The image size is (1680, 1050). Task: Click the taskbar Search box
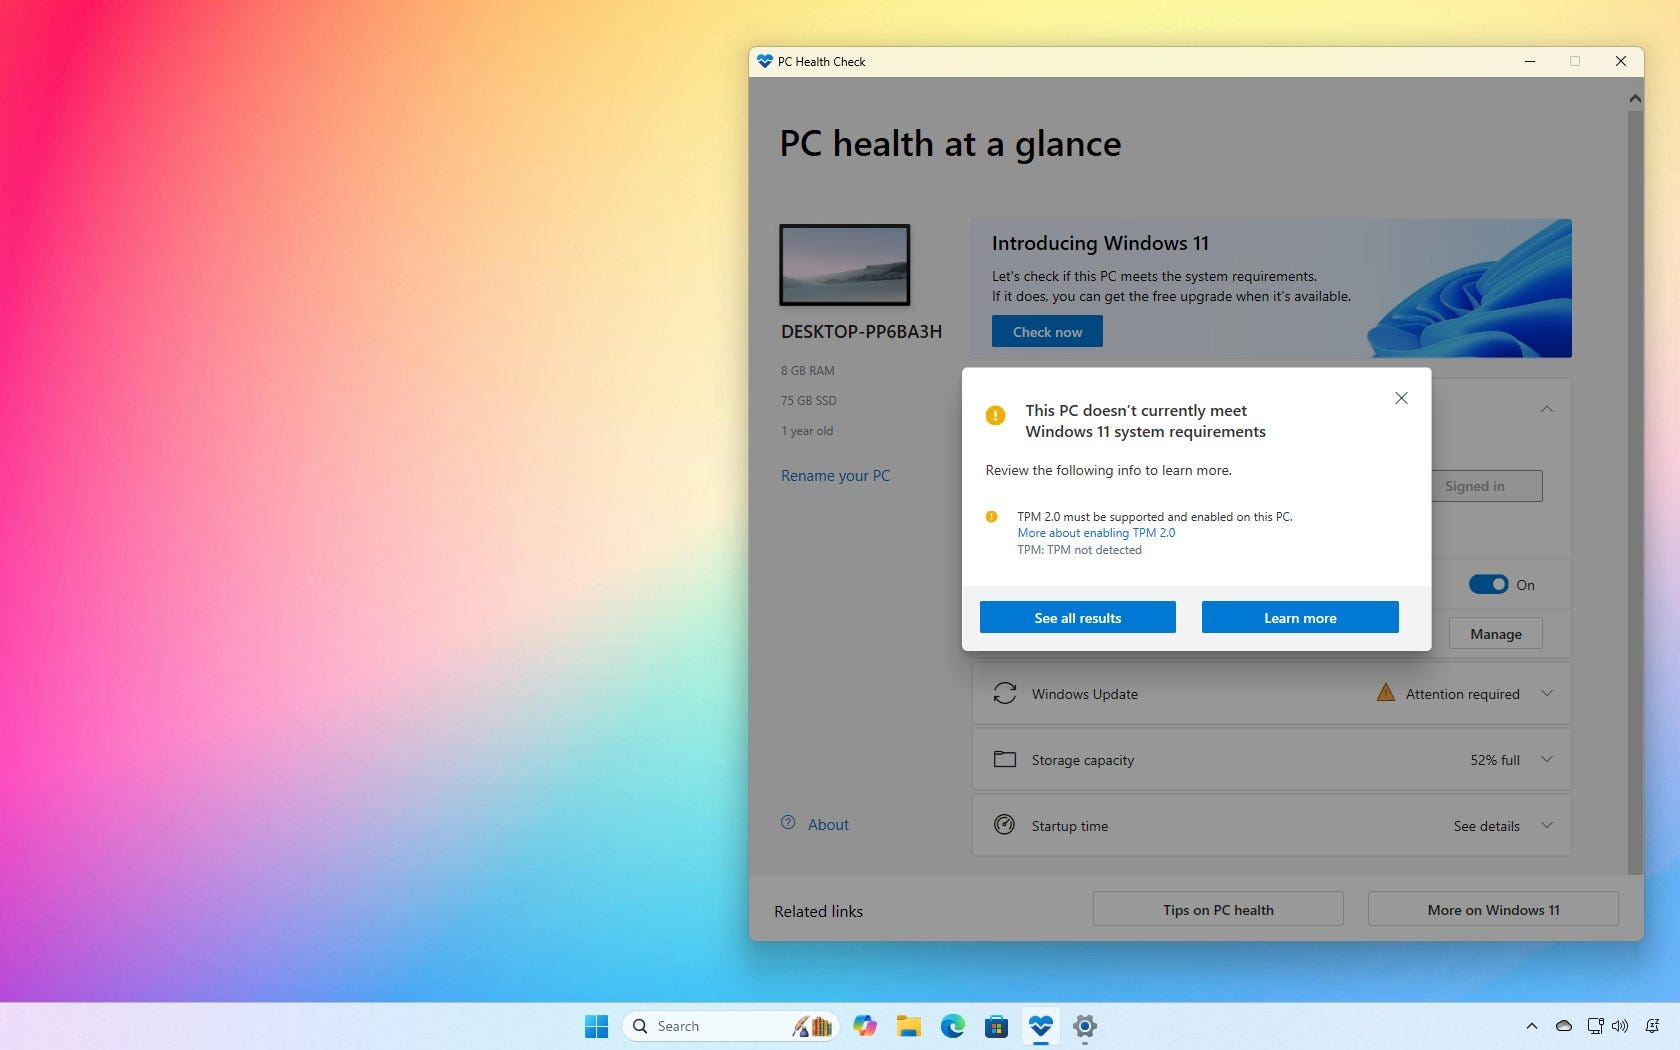pos(731,1026)
